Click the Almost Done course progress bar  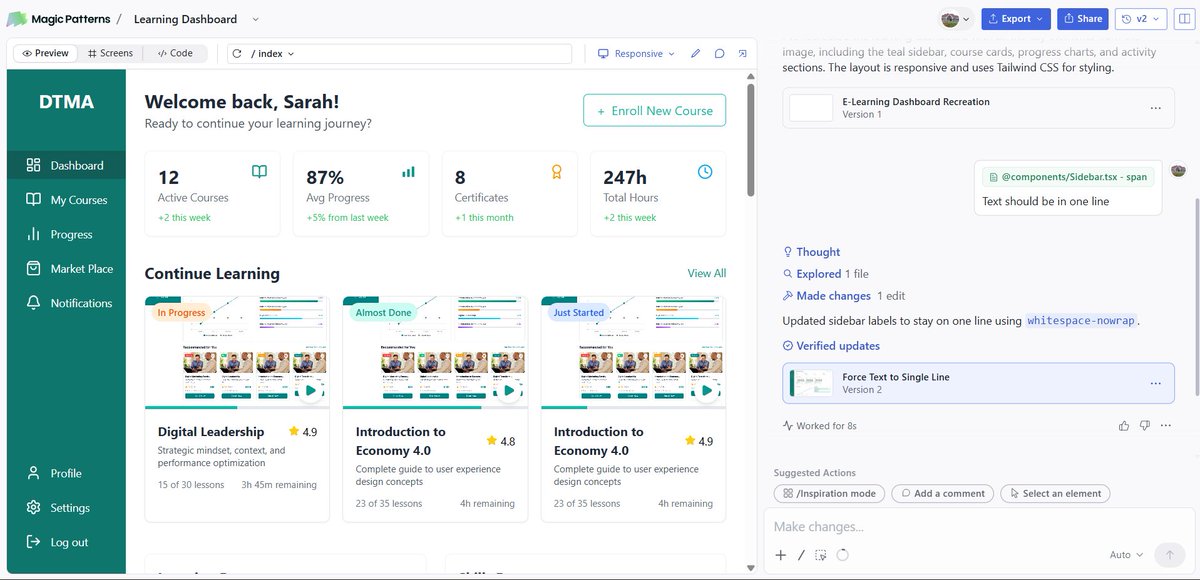[435, 407]
